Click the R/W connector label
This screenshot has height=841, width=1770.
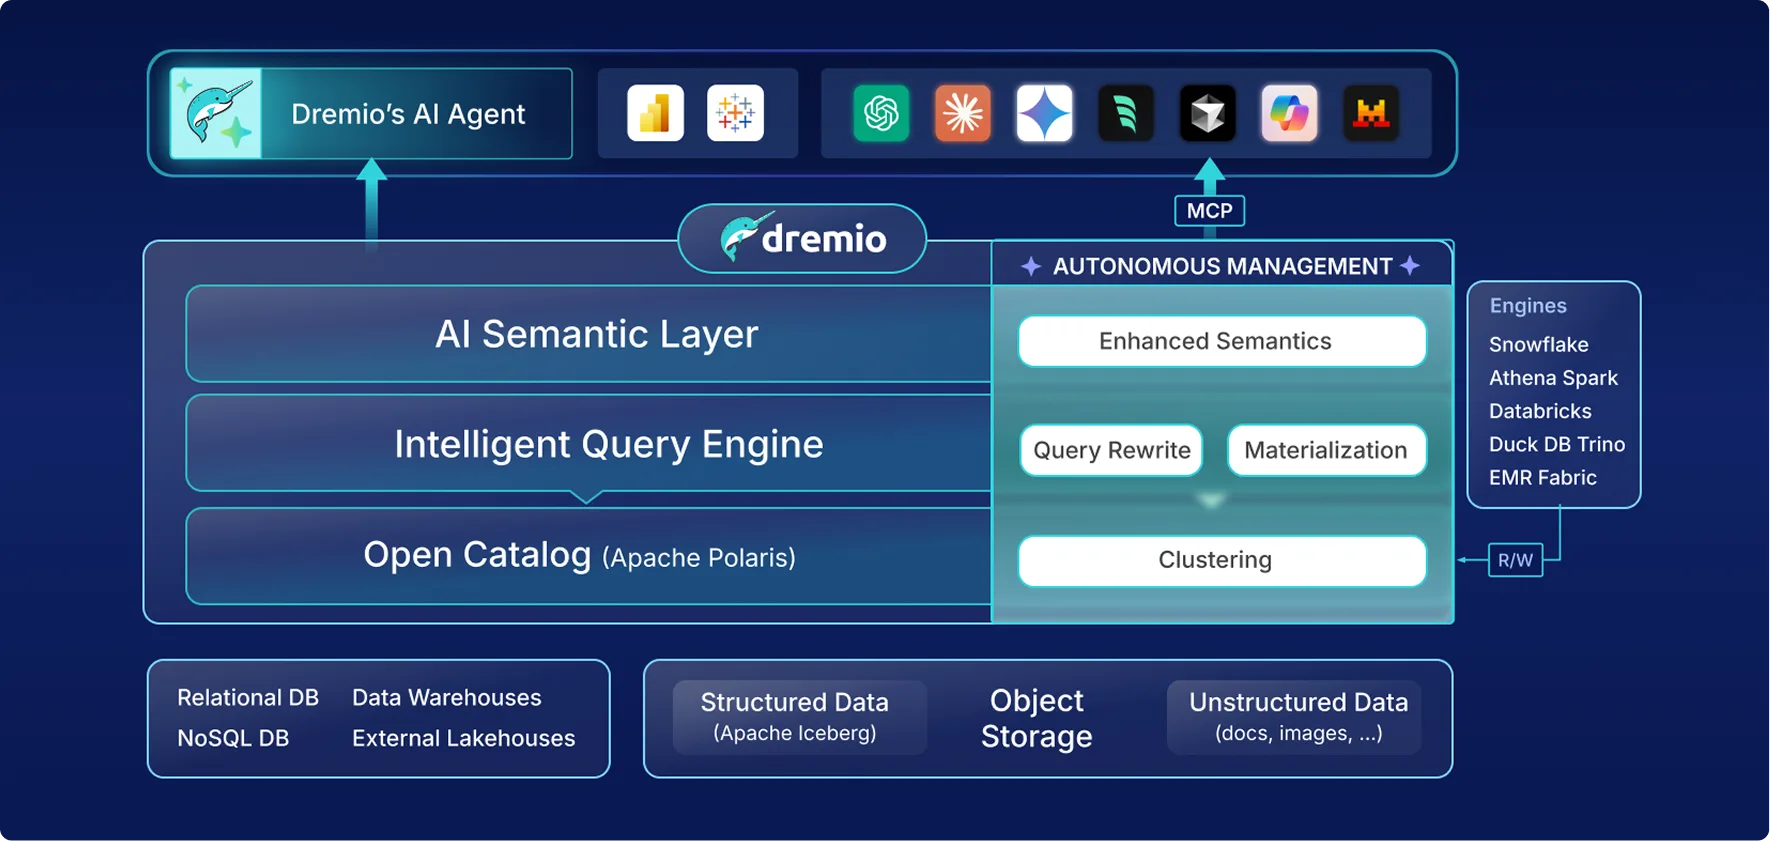pyautogui.click(x=1515, y=560)
